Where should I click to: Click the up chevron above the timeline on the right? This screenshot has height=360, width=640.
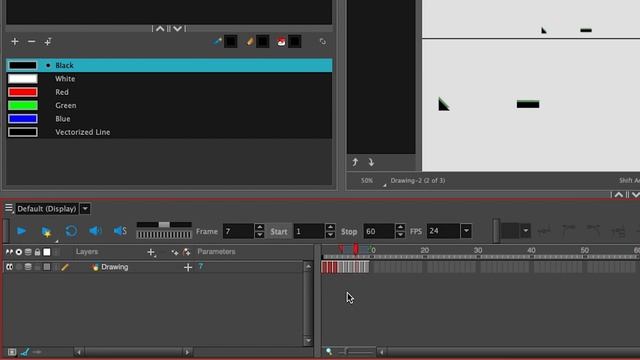coord(619,195)
